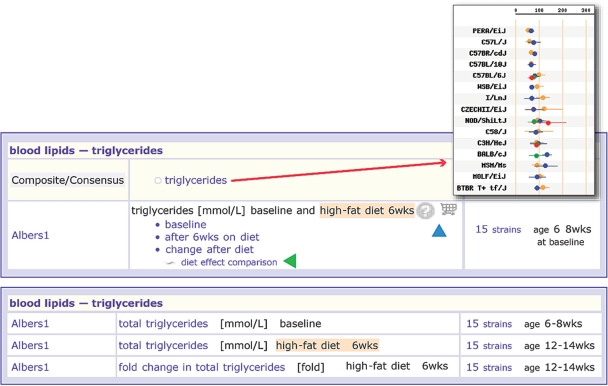
Task: Click the C57BL/6J strain label in plot
Action: point(489,75)
